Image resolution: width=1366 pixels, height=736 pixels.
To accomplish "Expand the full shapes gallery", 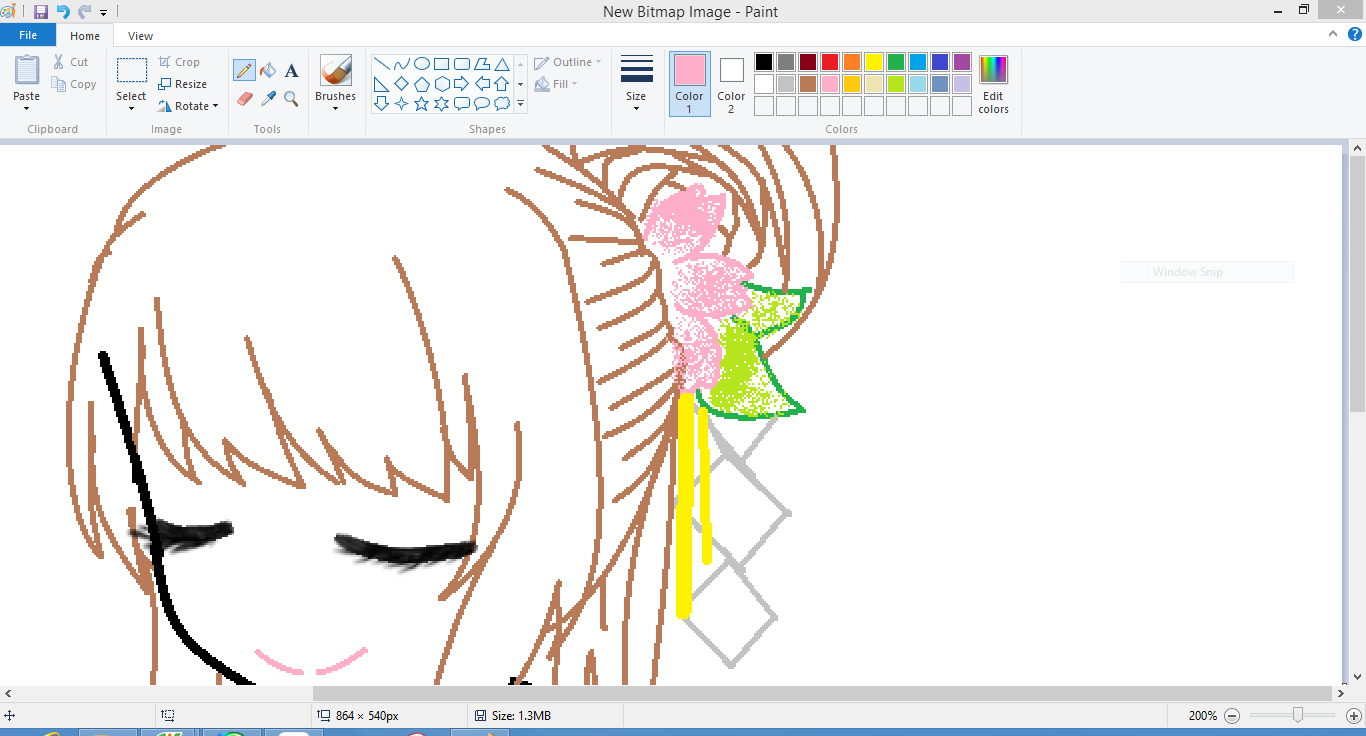I will click(520, 104).
